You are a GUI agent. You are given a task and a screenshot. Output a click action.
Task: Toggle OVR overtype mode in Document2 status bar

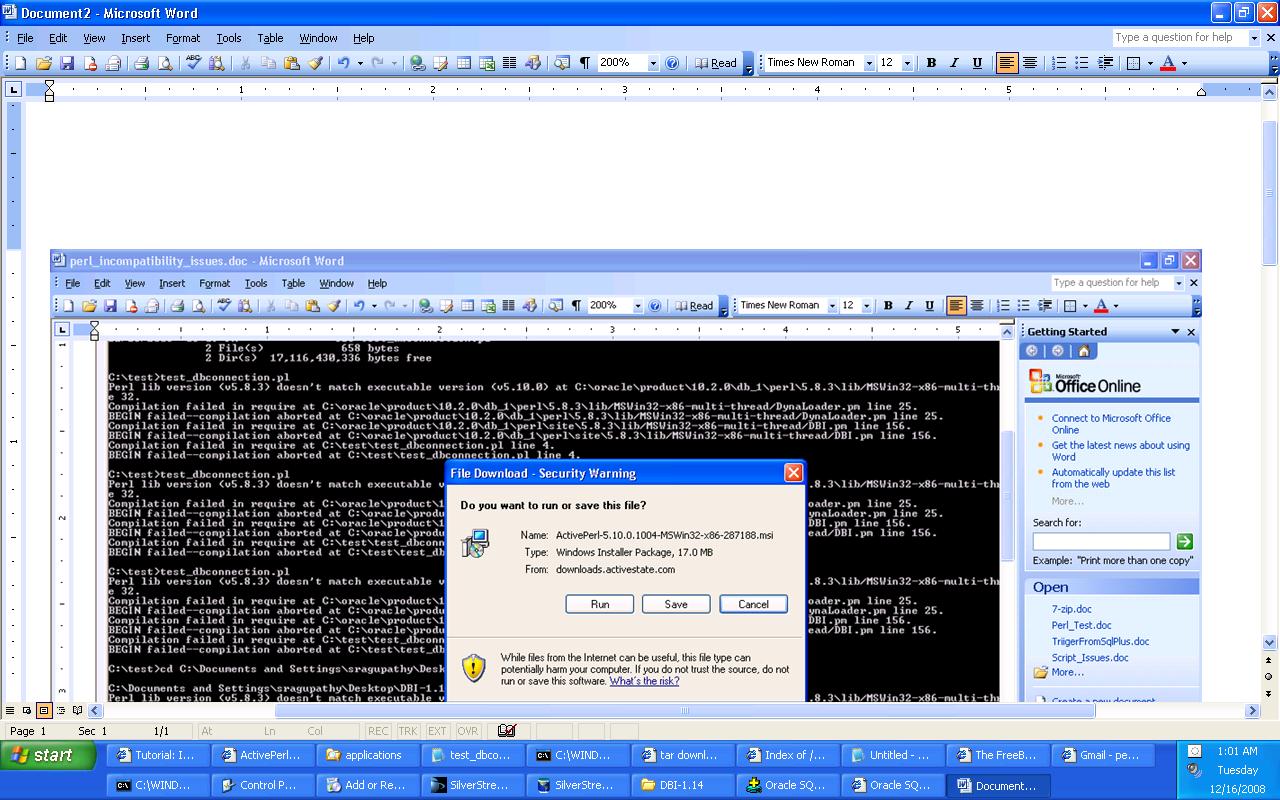click(468, 731)
